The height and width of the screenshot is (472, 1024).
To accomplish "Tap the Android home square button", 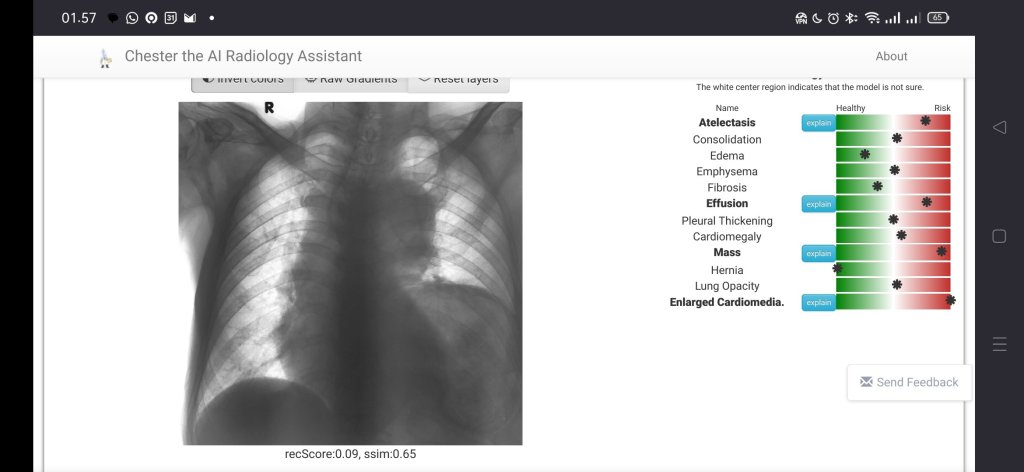I will point(998,236).
